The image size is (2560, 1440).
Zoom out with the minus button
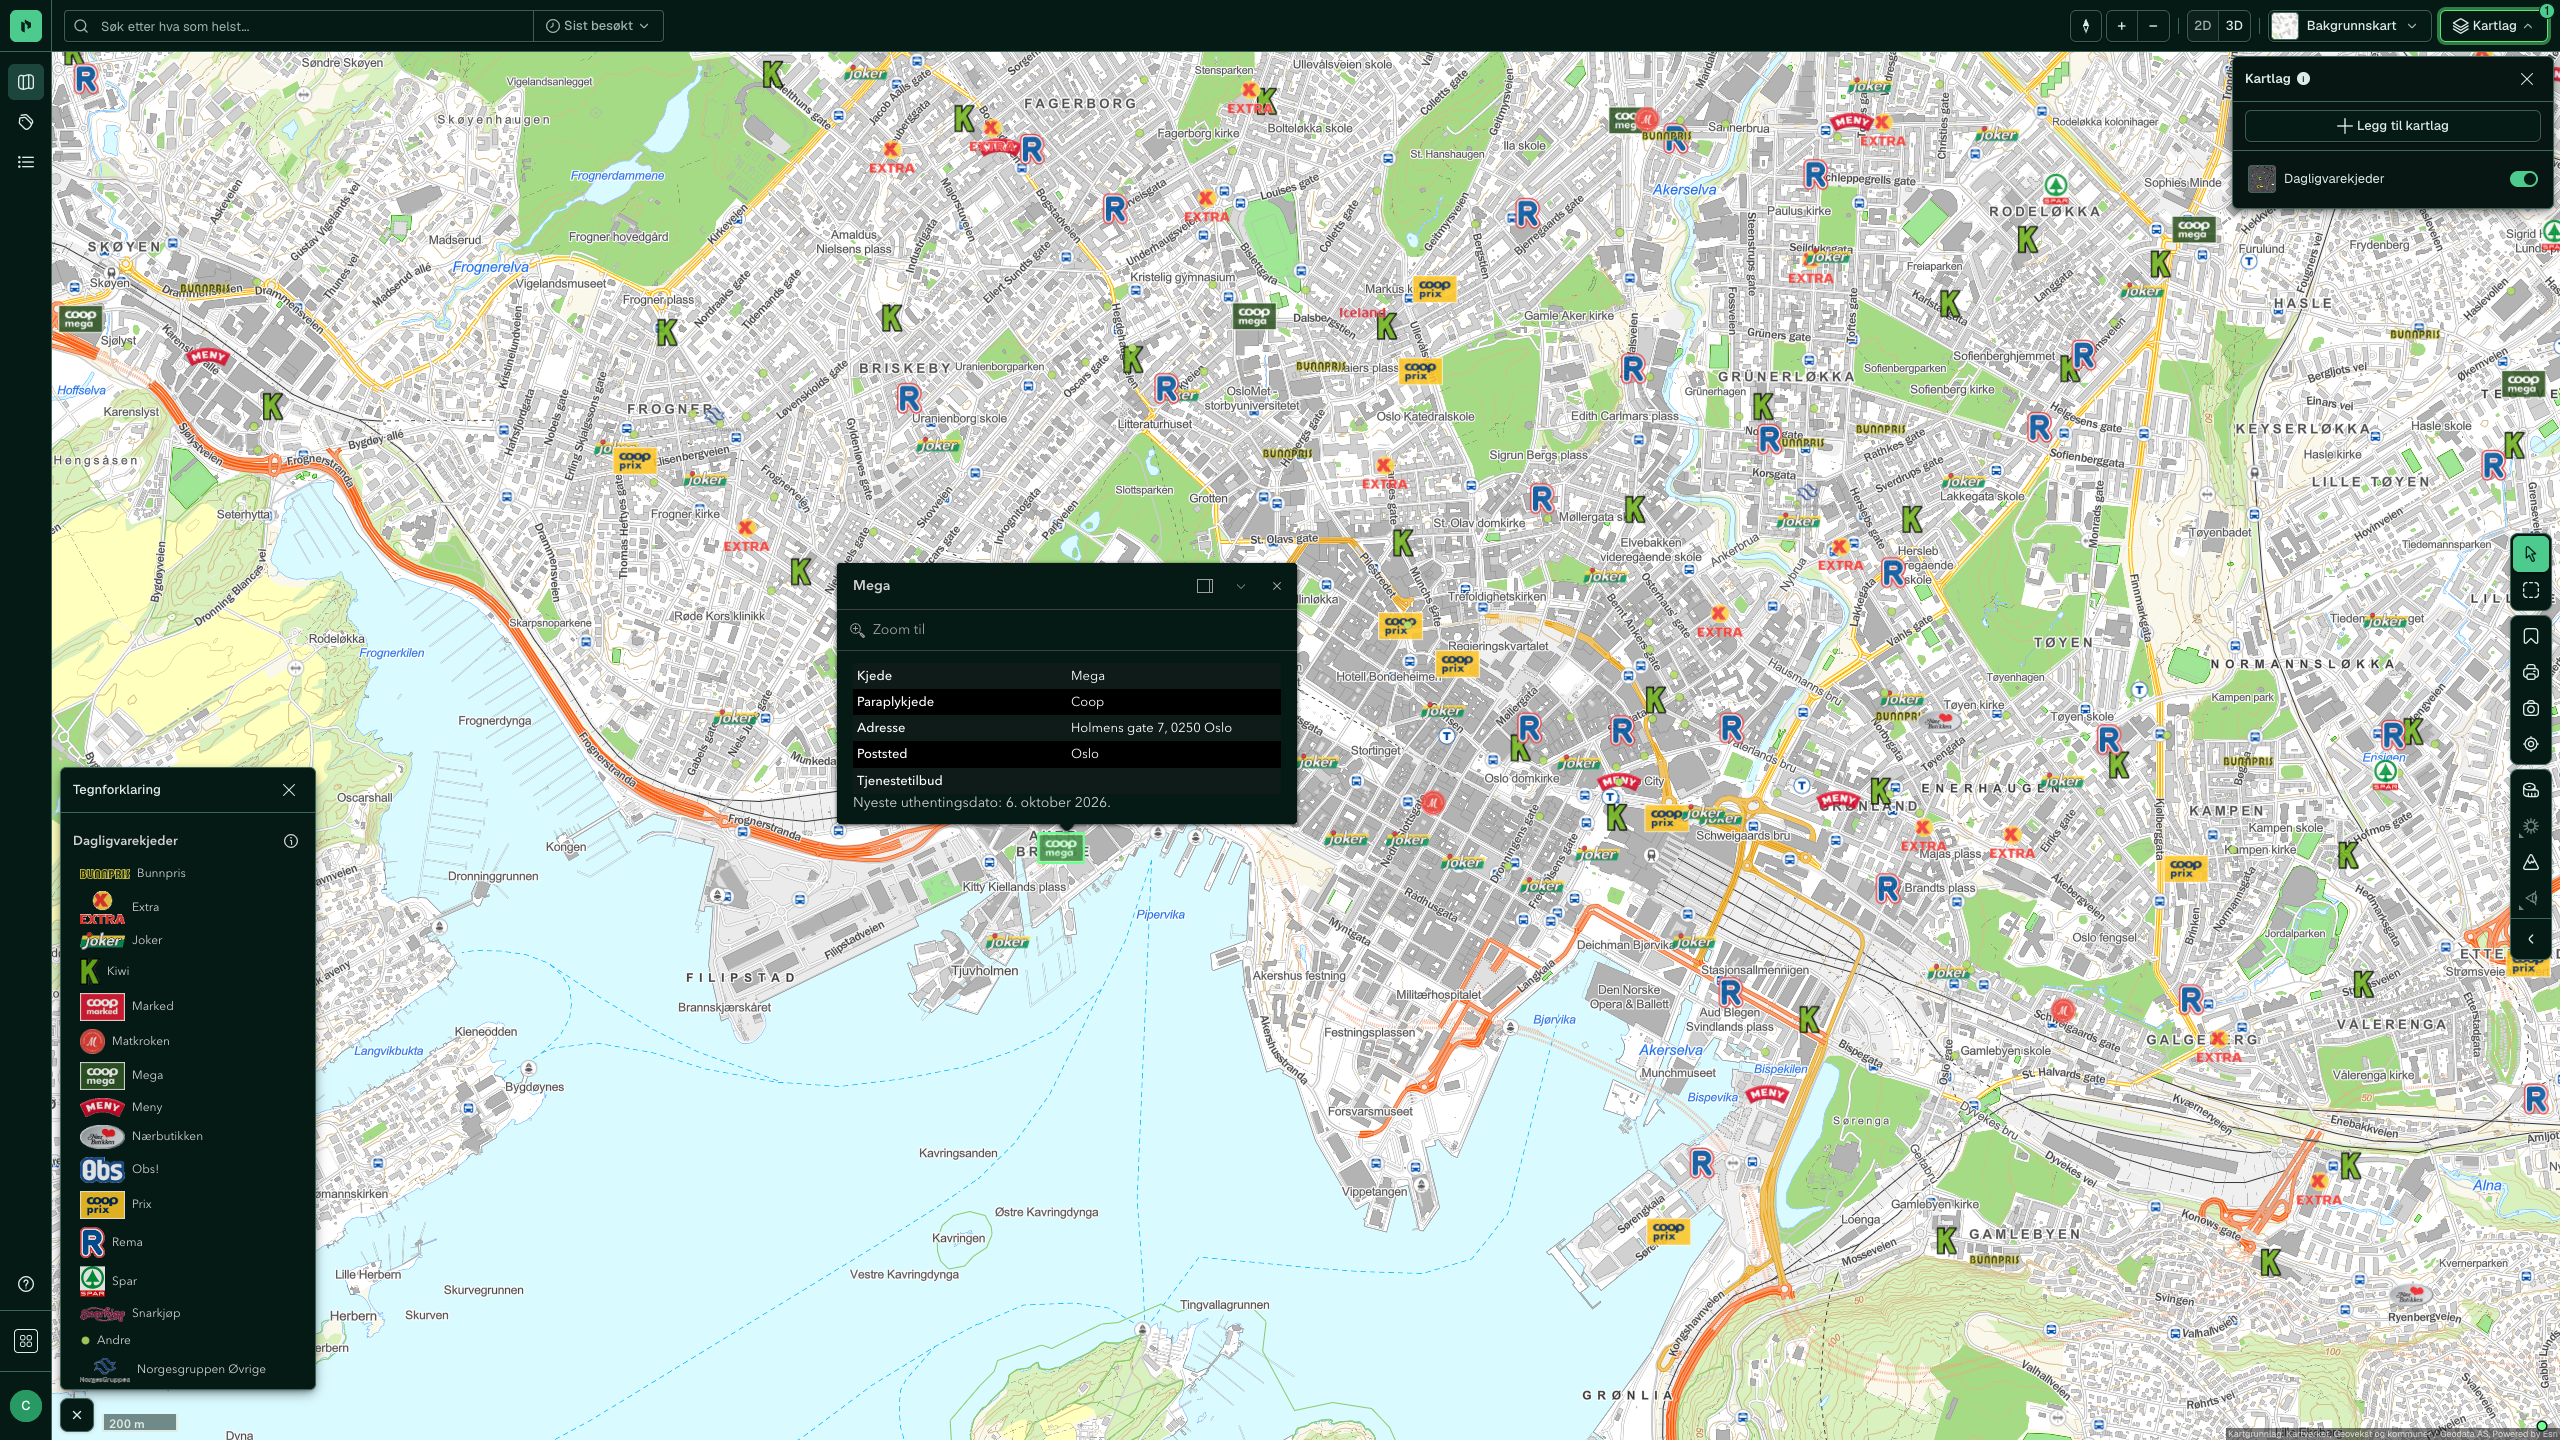2152,26
